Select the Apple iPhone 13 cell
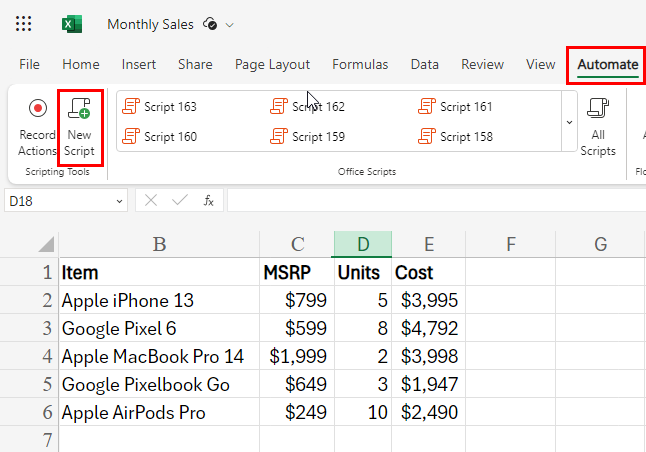Image resolution: width=646 pixels, height=452 pixels. point(159,300)
